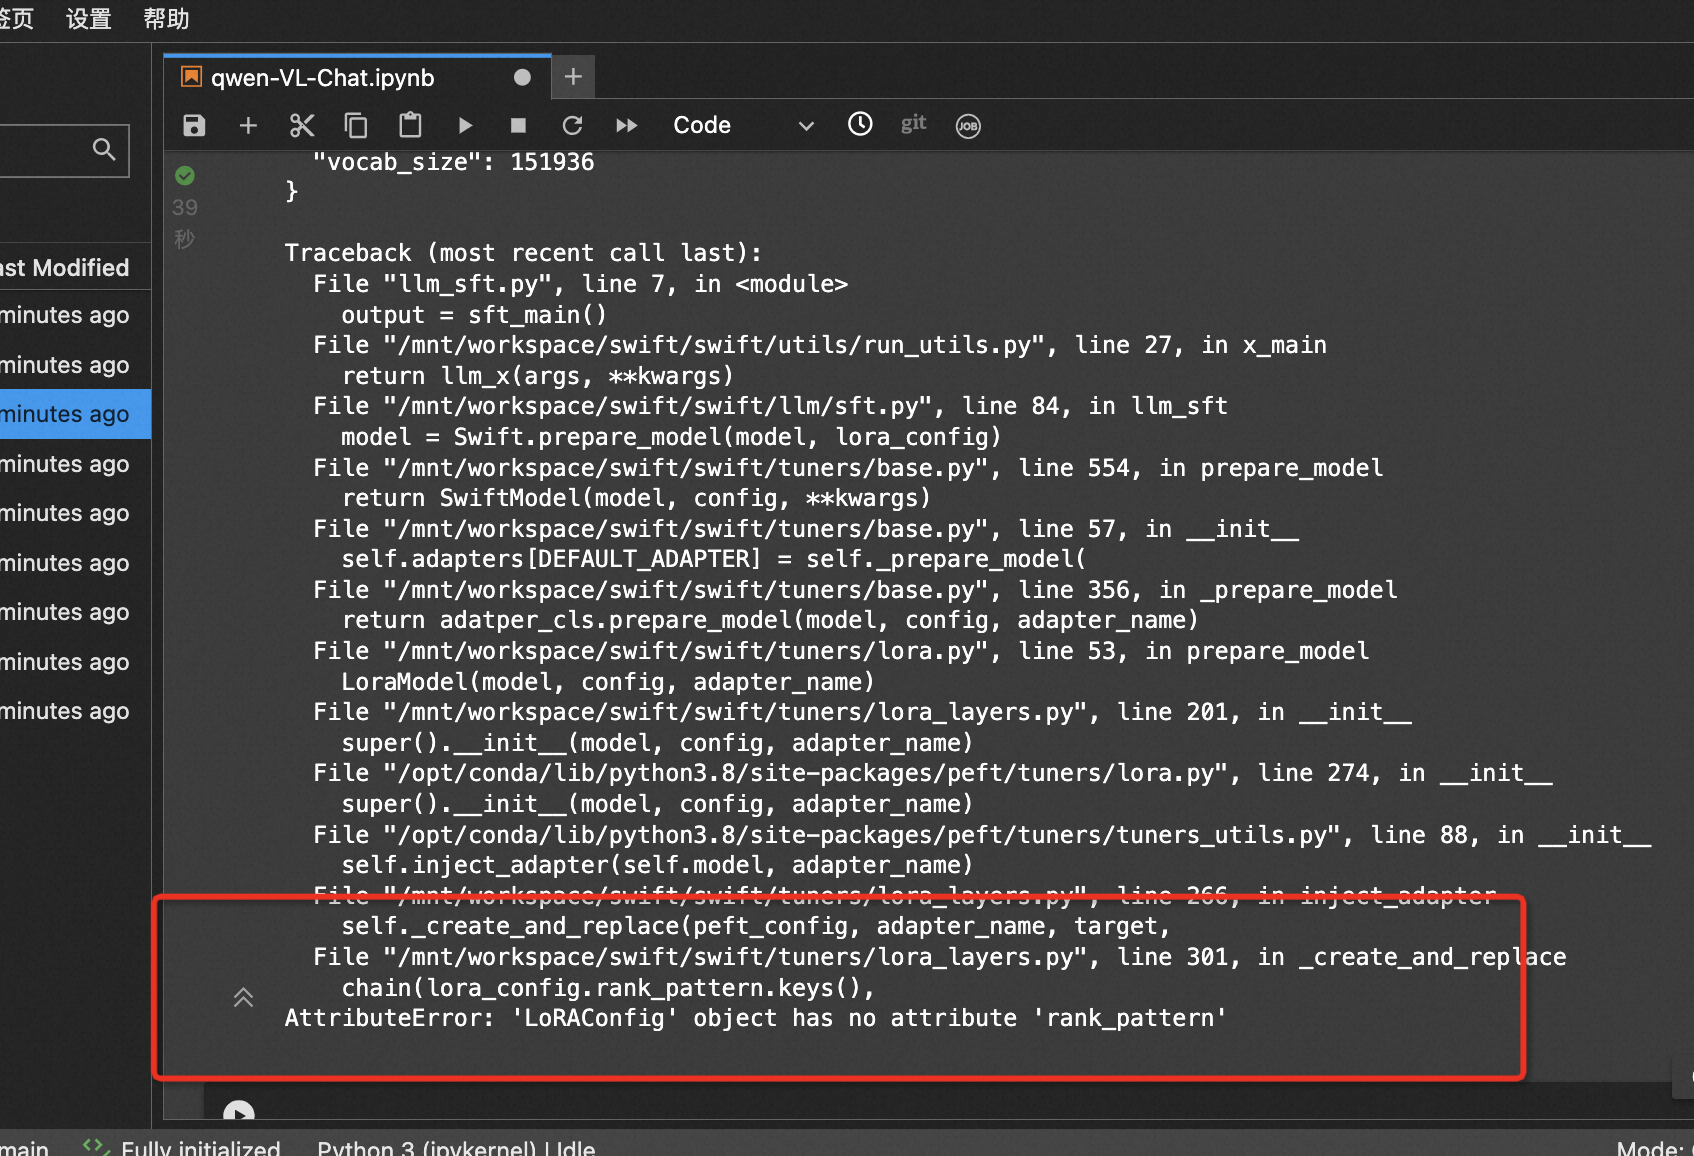Click the git button in notebook toolbar

(914, 123)
